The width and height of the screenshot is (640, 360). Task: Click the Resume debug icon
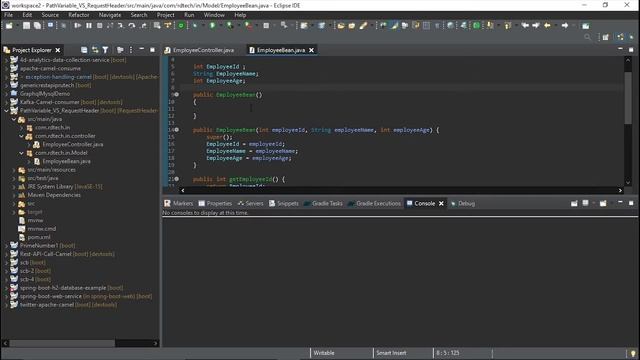coord(77,26)
